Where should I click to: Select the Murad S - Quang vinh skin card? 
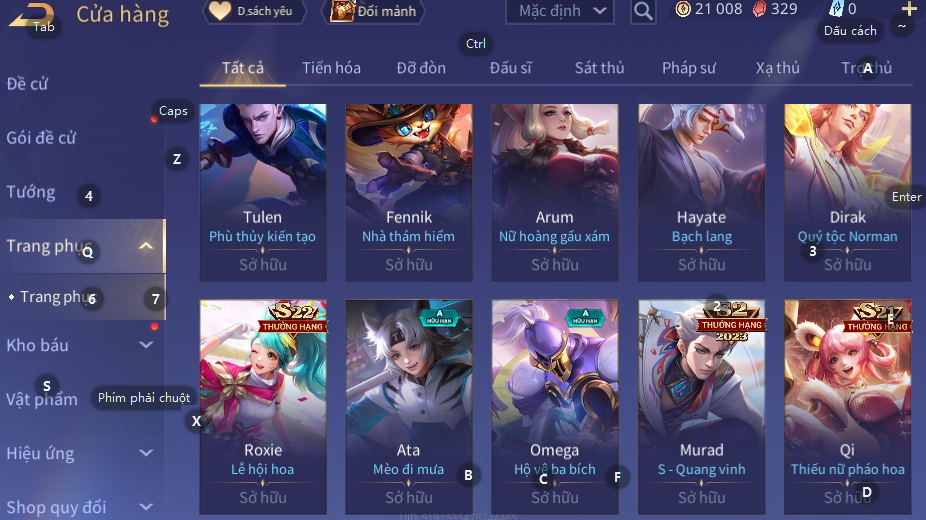pos(702,407)
